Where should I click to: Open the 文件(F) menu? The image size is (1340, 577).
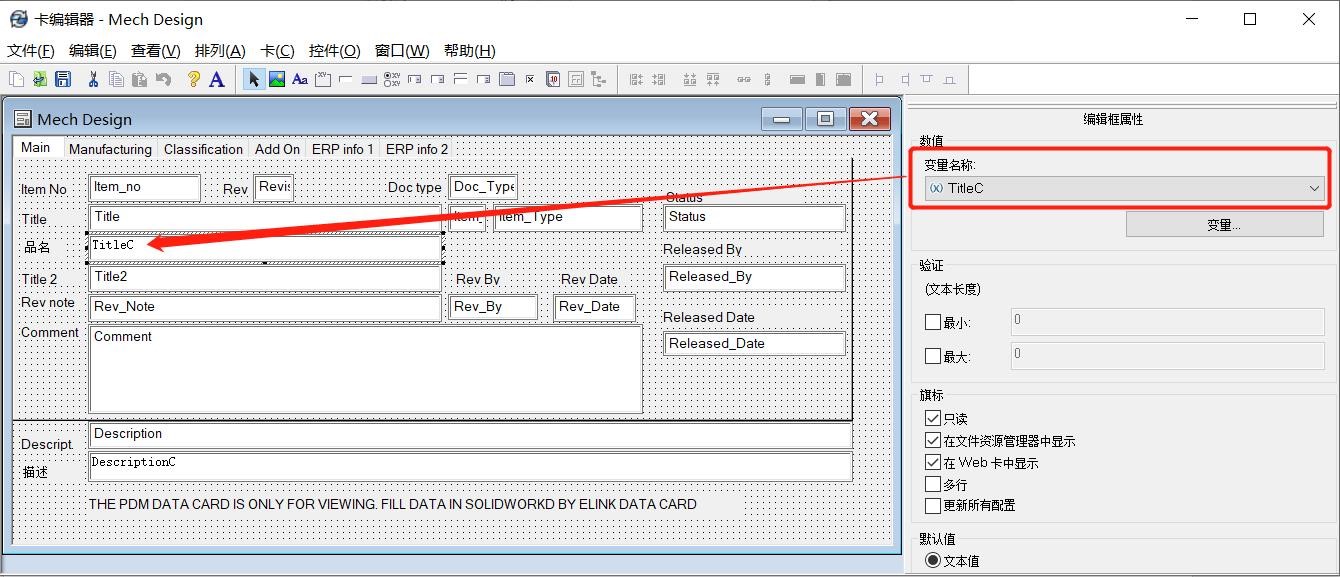click(x=30, y=51)
